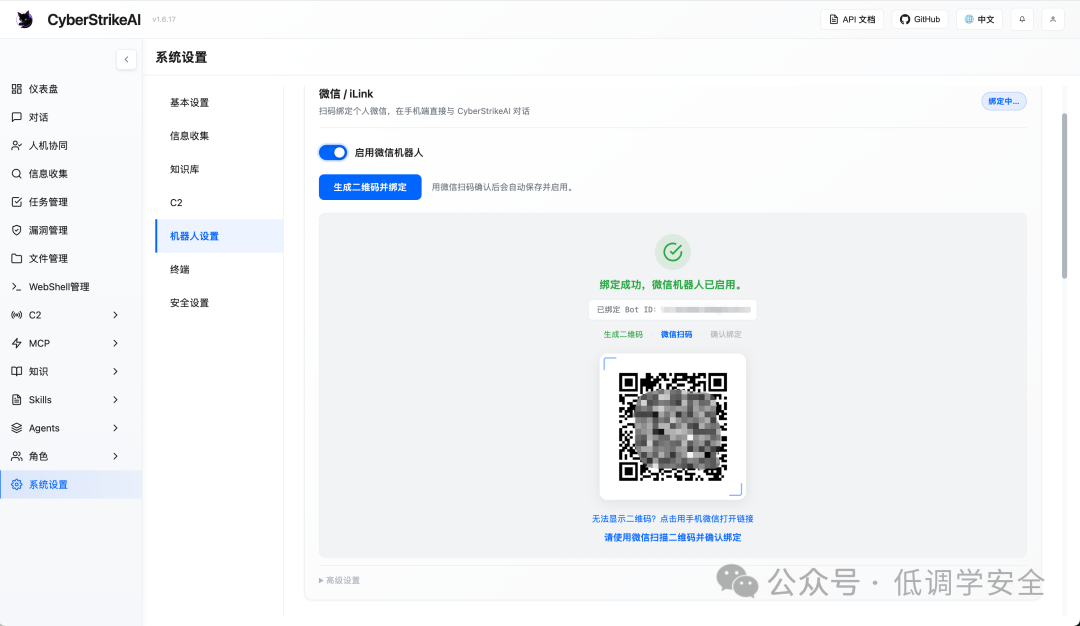Switch to 知识库 settings tab

point(219,169)
